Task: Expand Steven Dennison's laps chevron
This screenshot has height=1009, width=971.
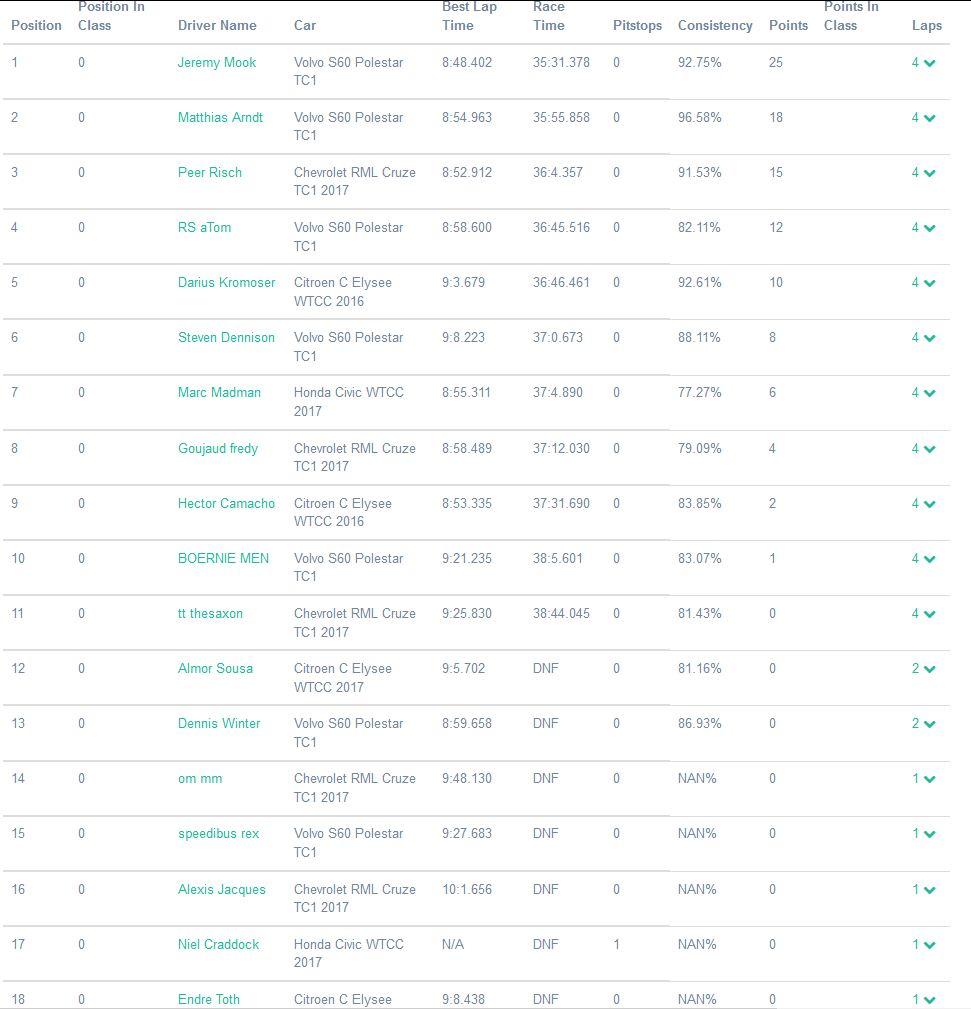Action: (929, 338)
